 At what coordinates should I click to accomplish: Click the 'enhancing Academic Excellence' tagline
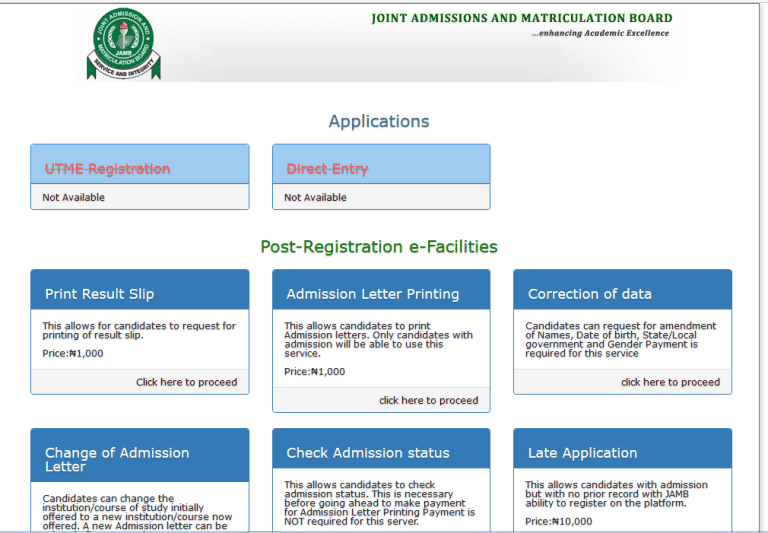coord(600,33)
